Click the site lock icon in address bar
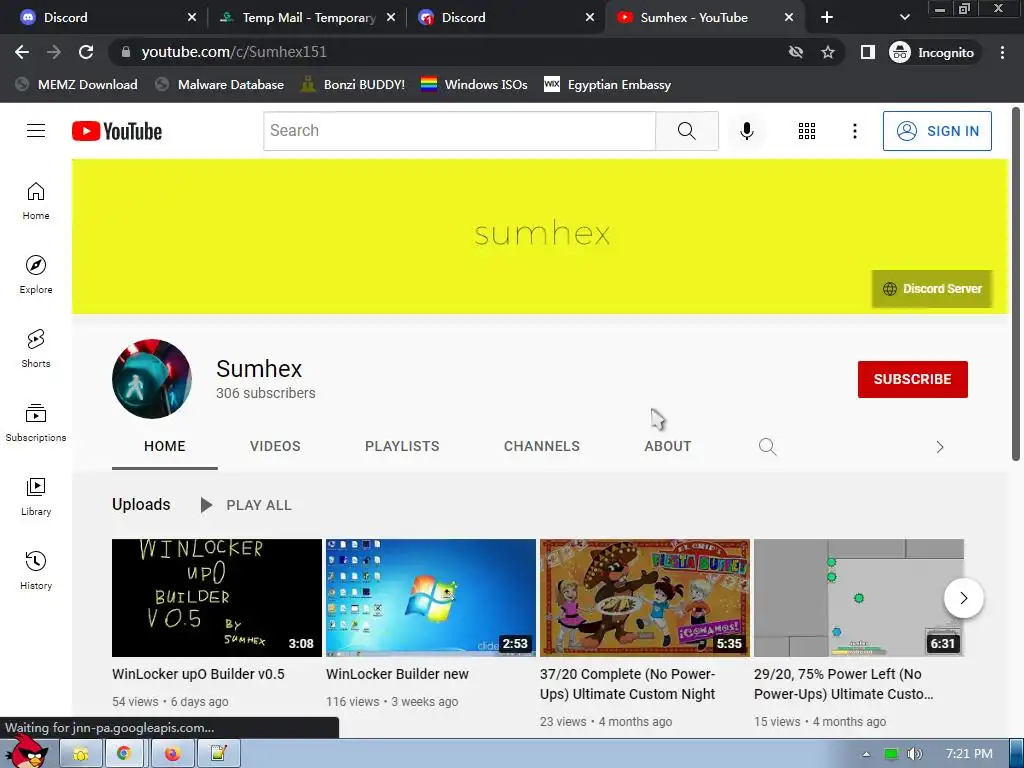The height and width of the screenshot is (768, 1024). click(x=126, y=52)
